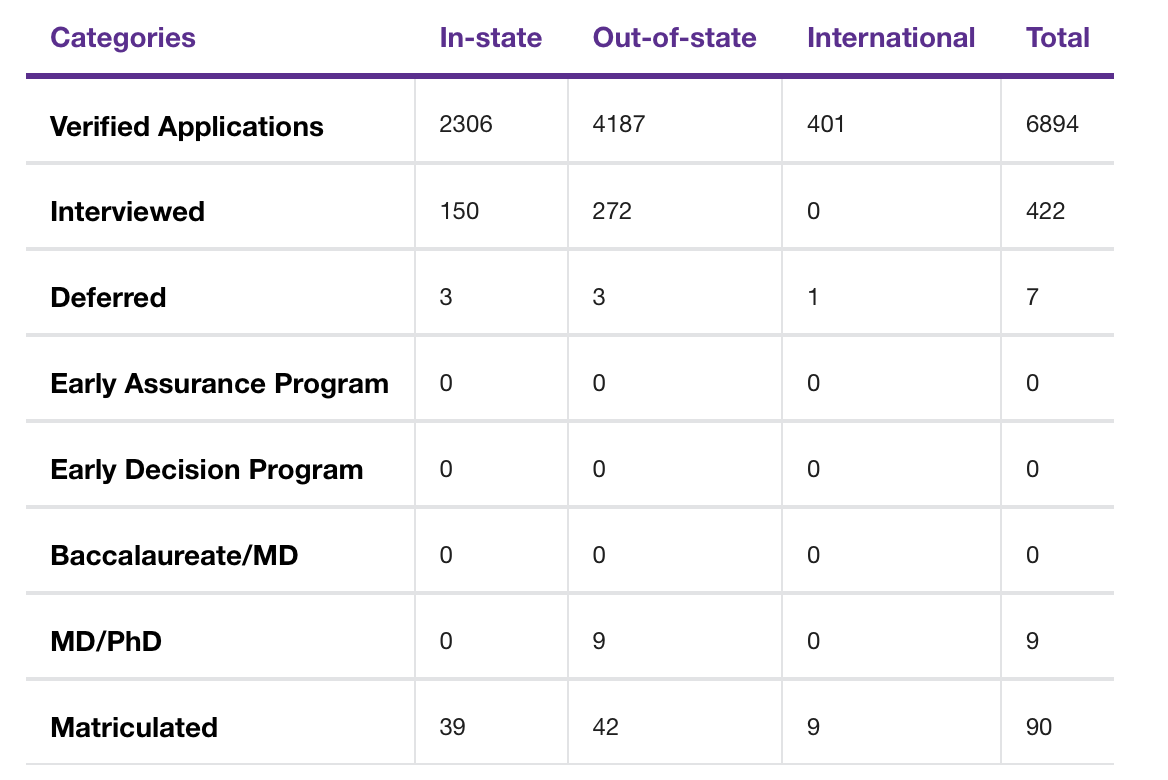The height and width of the screenshot is (780, 1168).
Task: Select the Matriculated row label
Action: click(x=134, y=727)
